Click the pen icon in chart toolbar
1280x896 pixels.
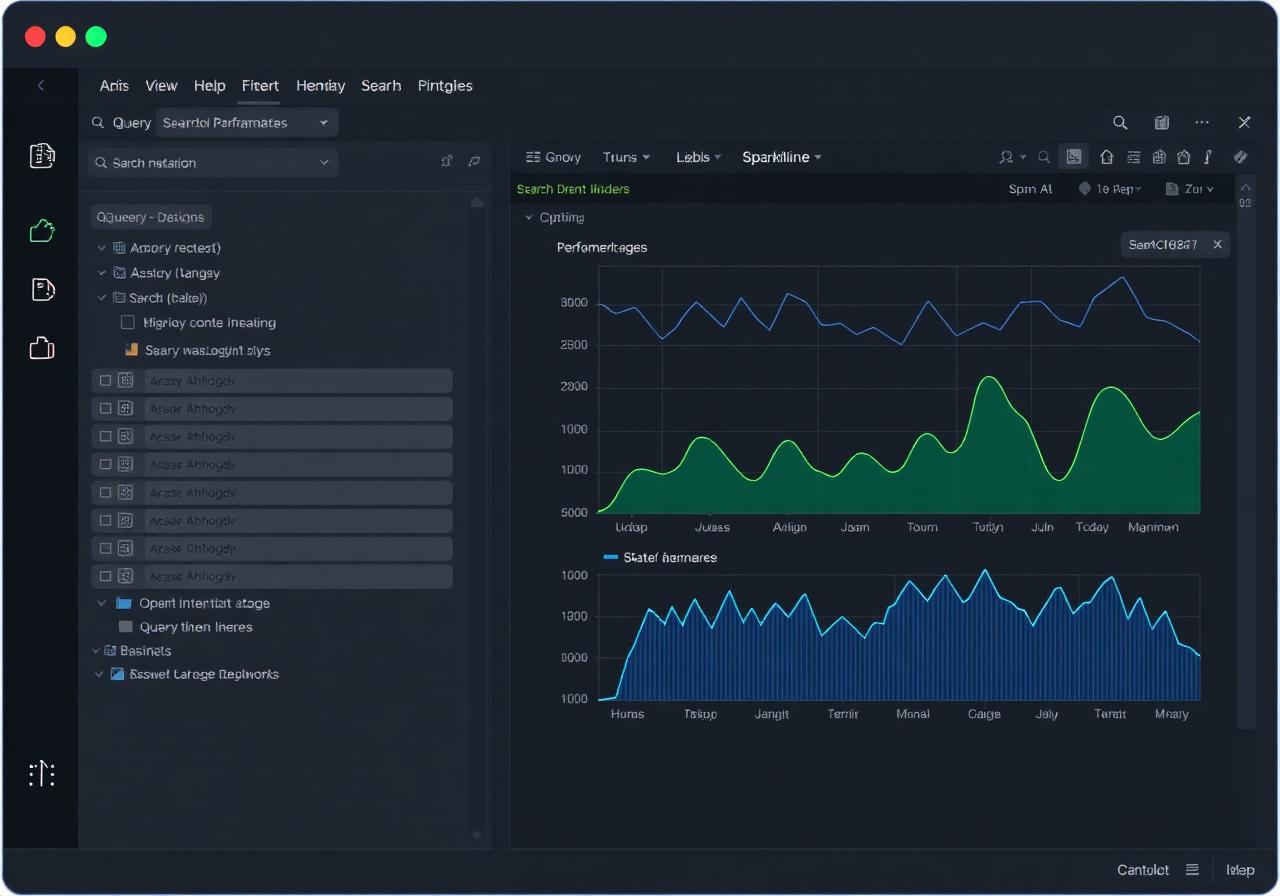coord(1208,157)
